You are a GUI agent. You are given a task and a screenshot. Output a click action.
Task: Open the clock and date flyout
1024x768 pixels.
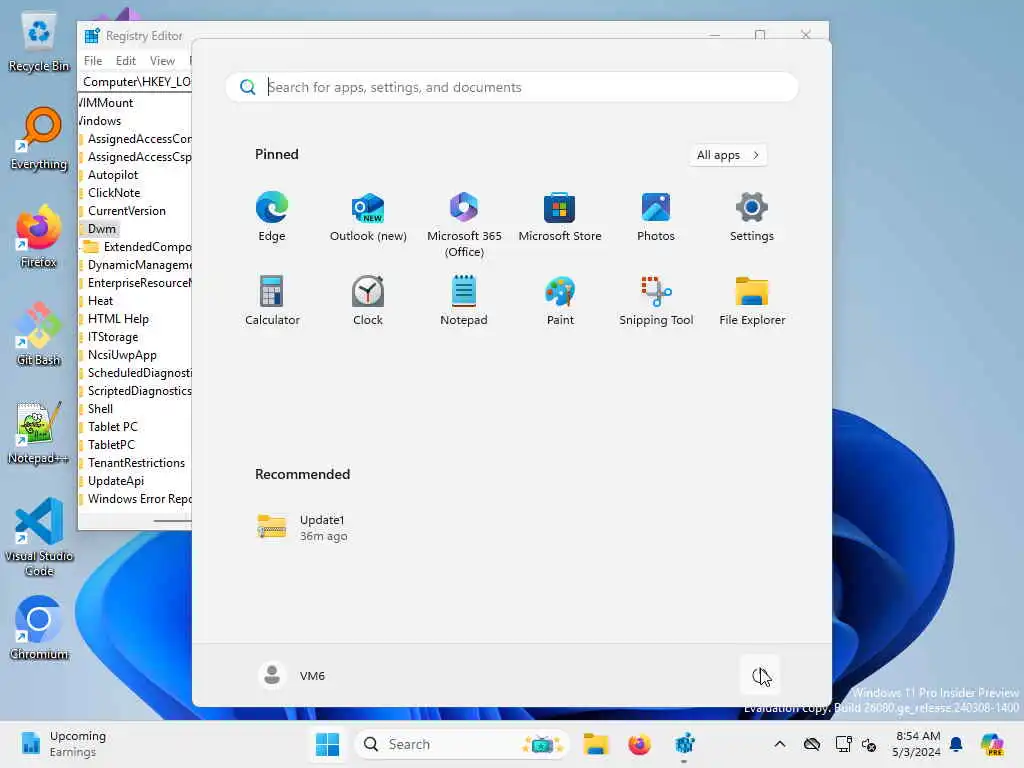tap(917, 744)
